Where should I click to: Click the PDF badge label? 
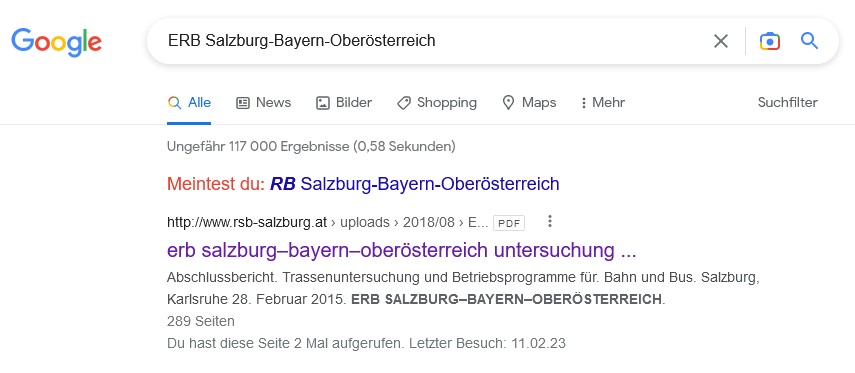point(509,223)
